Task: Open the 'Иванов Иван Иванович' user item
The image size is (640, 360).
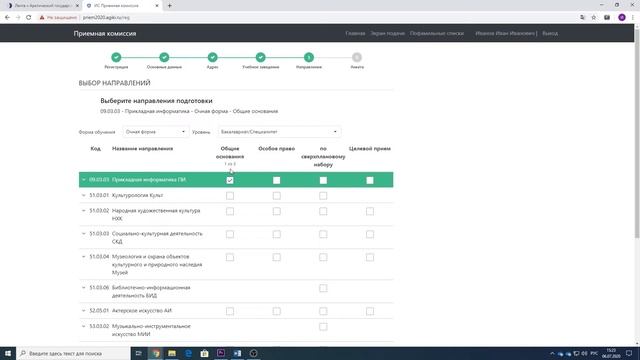Action: pos(506,33)
